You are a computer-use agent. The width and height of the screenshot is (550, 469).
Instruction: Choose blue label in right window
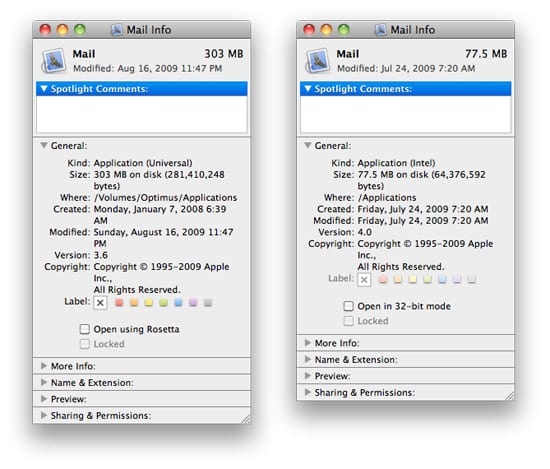(x=442, y=279)
